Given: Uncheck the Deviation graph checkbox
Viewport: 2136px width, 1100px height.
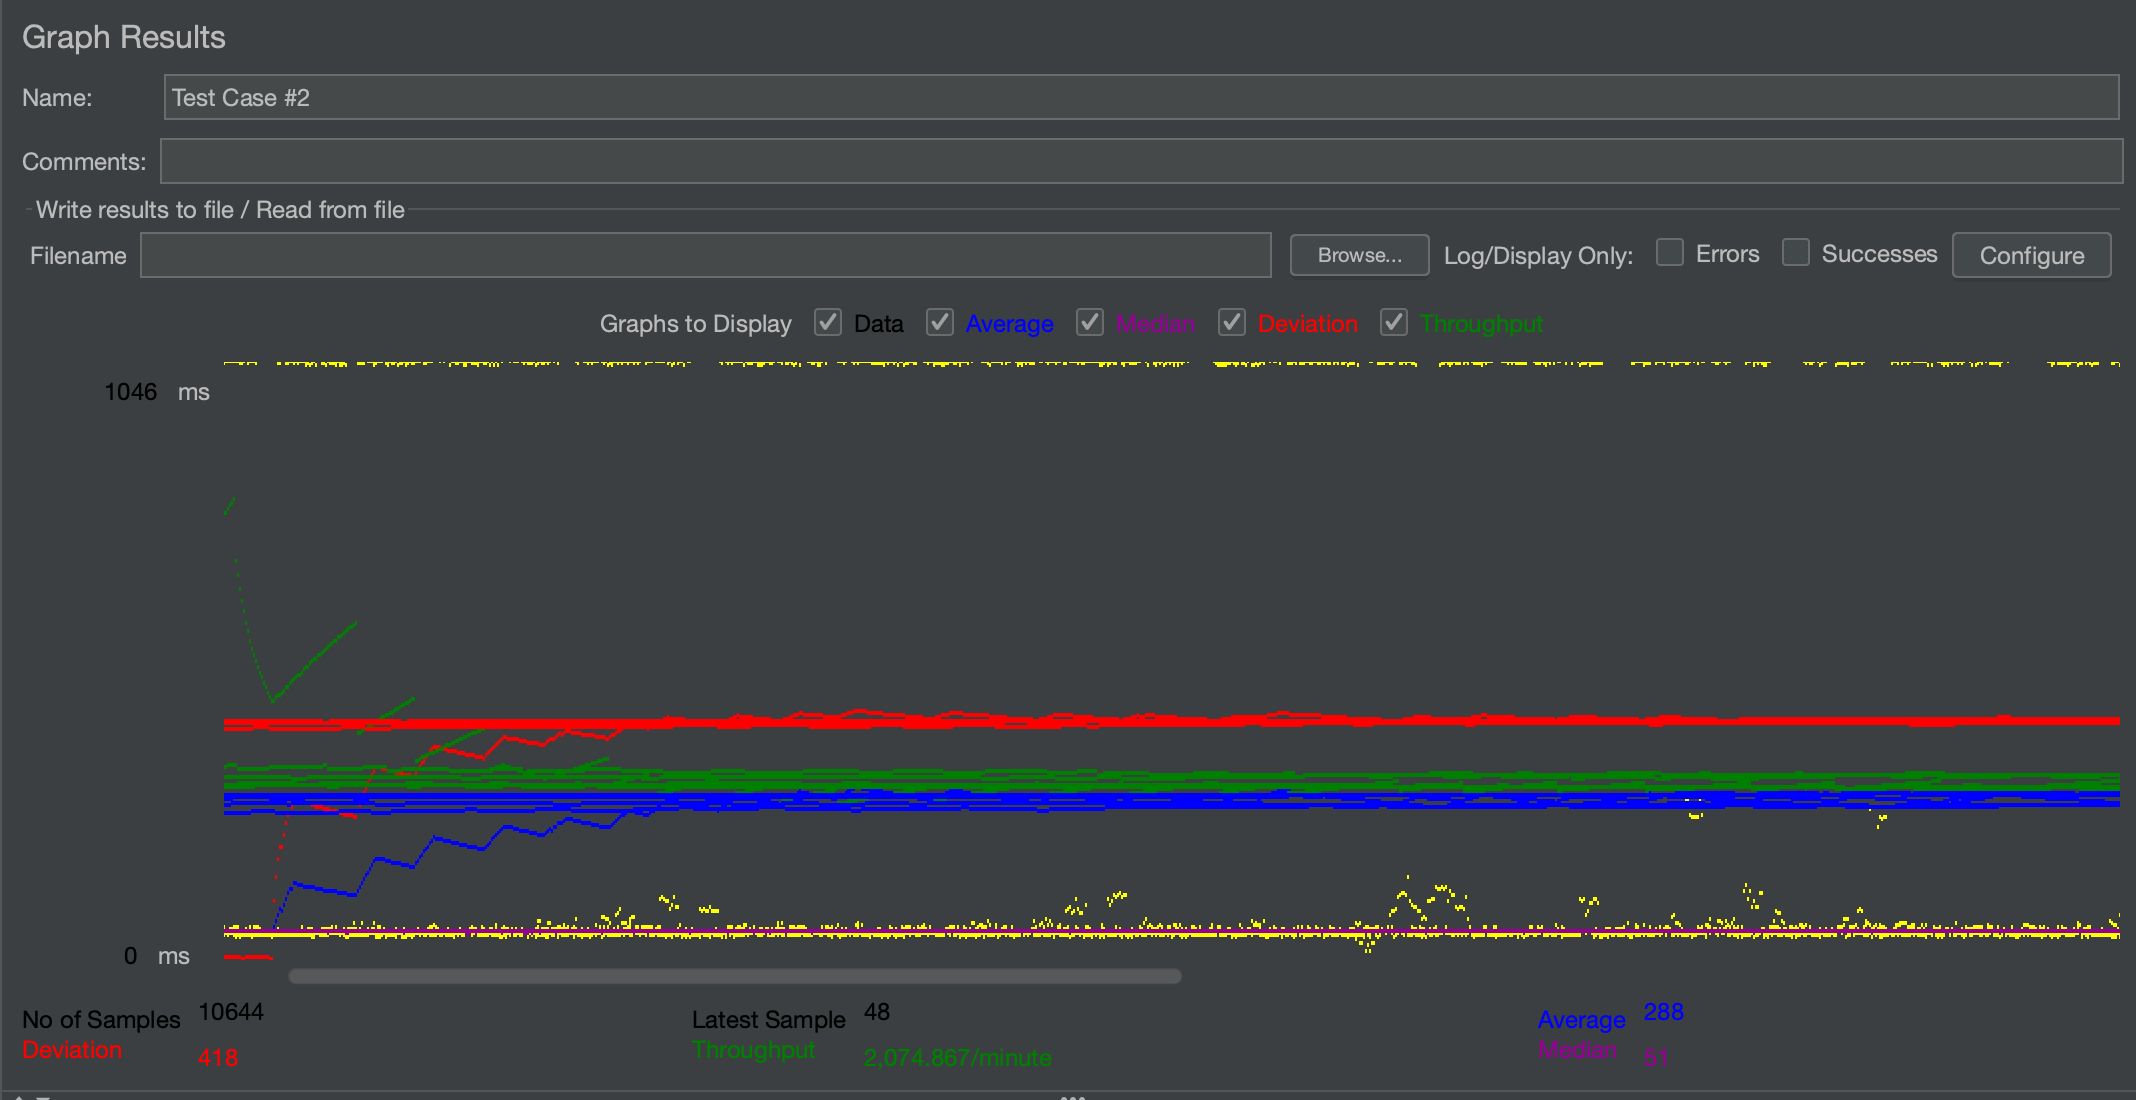Looking at the screenshot, I should [1232, 322].
